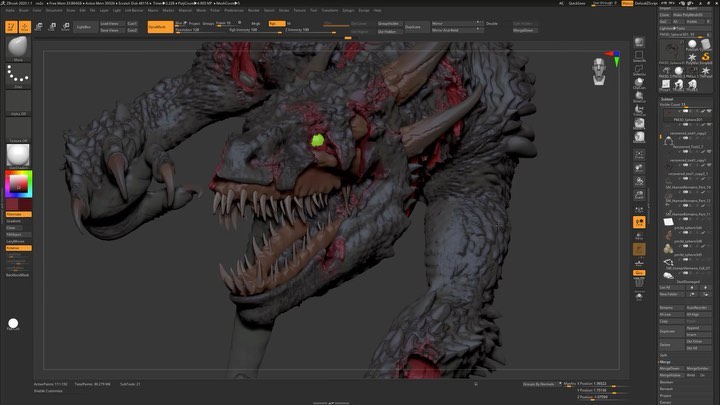Open the Texture Off selector
Viewport: 720px width, 405px height.
click(x=18, y=130)
